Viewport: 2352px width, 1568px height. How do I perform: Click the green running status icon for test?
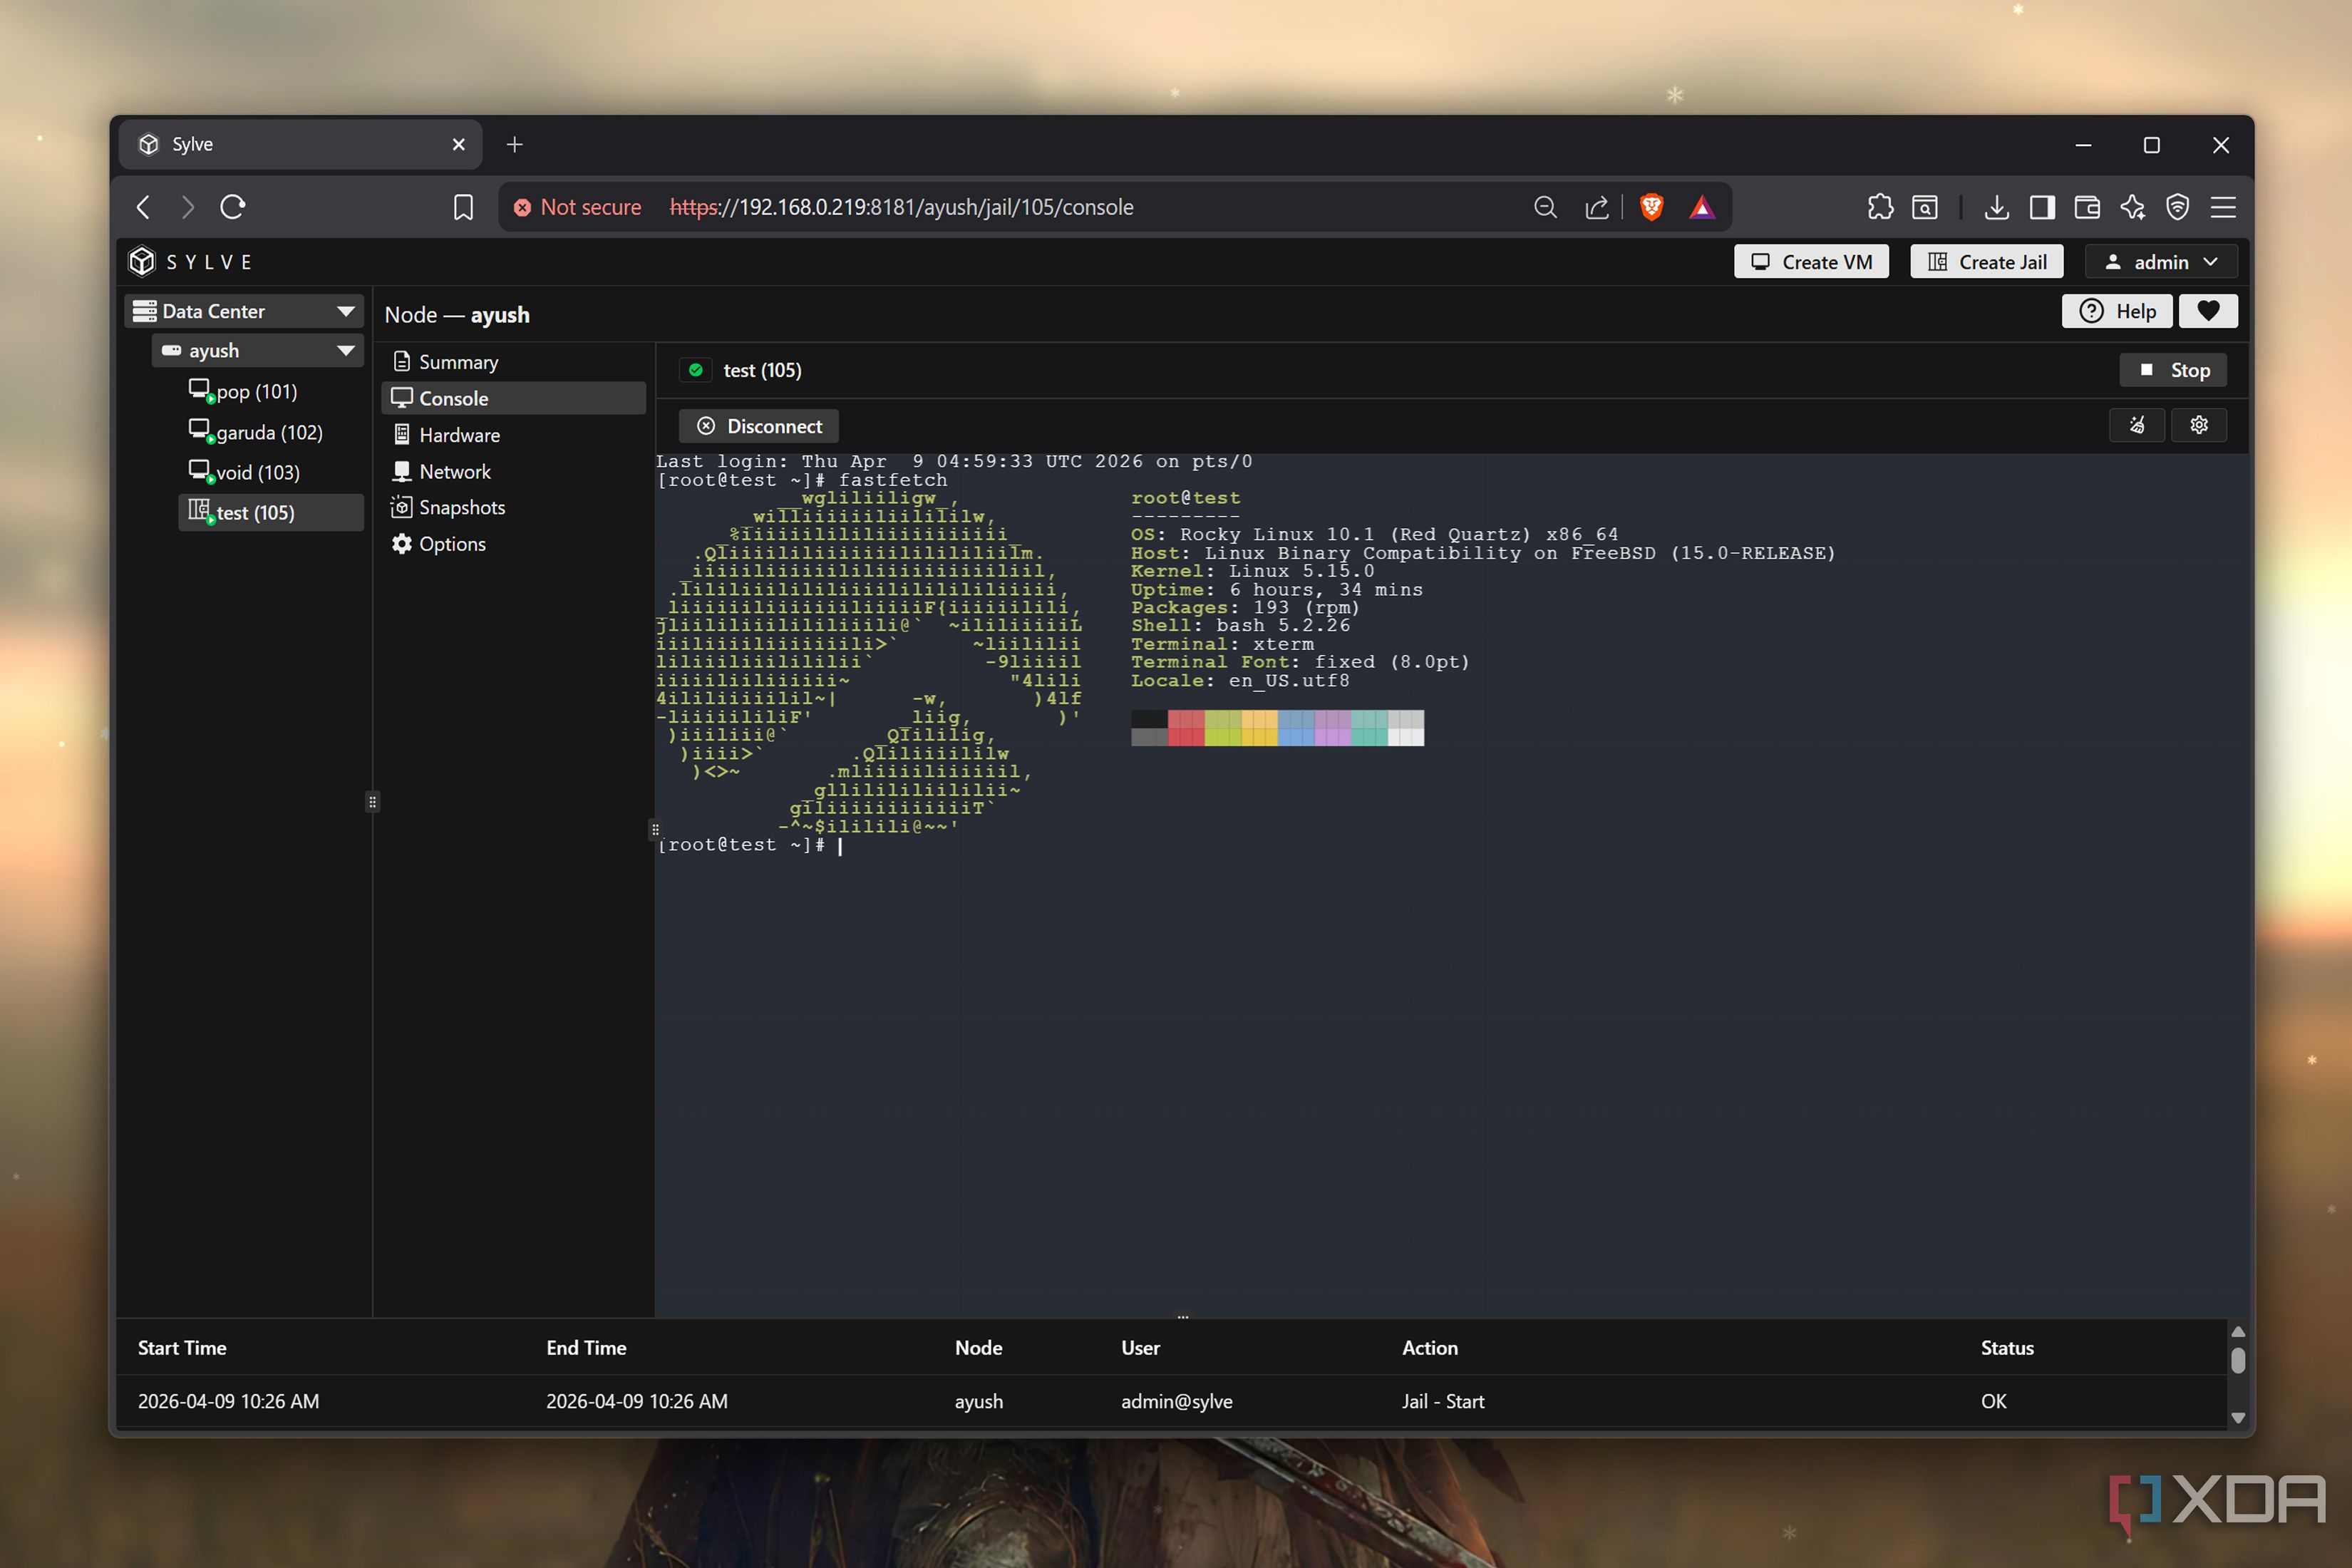(x=696, y=370)
